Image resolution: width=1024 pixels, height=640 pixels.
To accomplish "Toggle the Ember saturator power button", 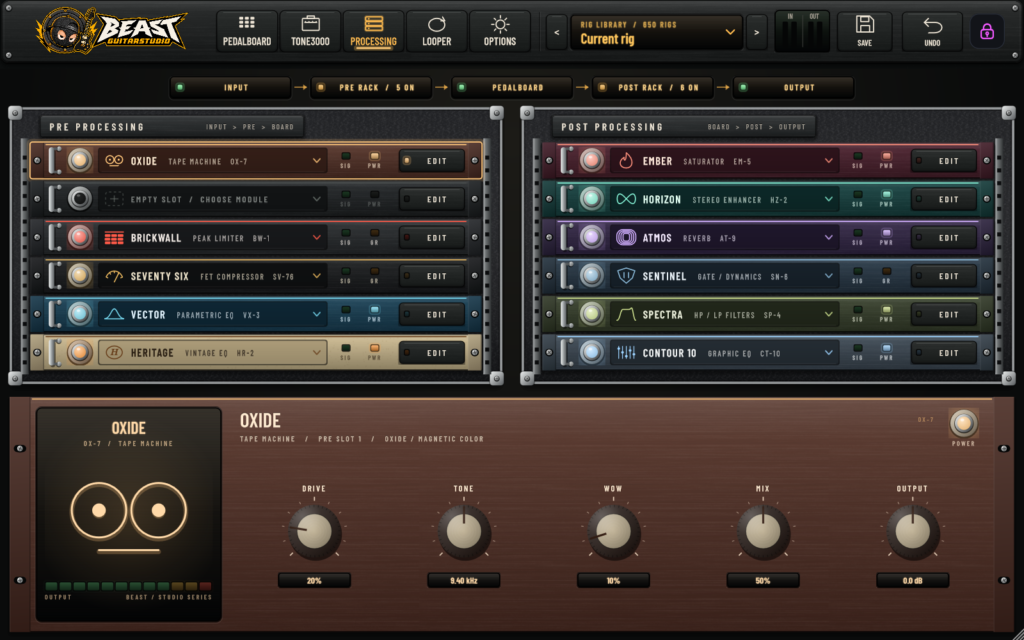I will point(592,161).
